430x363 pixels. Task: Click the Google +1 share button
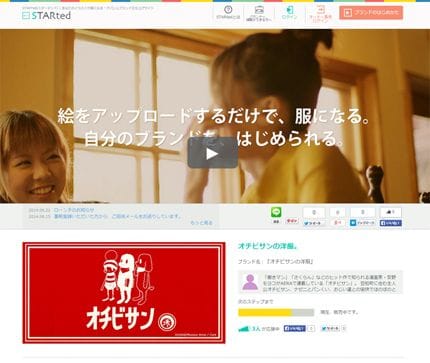coord(337,223)
